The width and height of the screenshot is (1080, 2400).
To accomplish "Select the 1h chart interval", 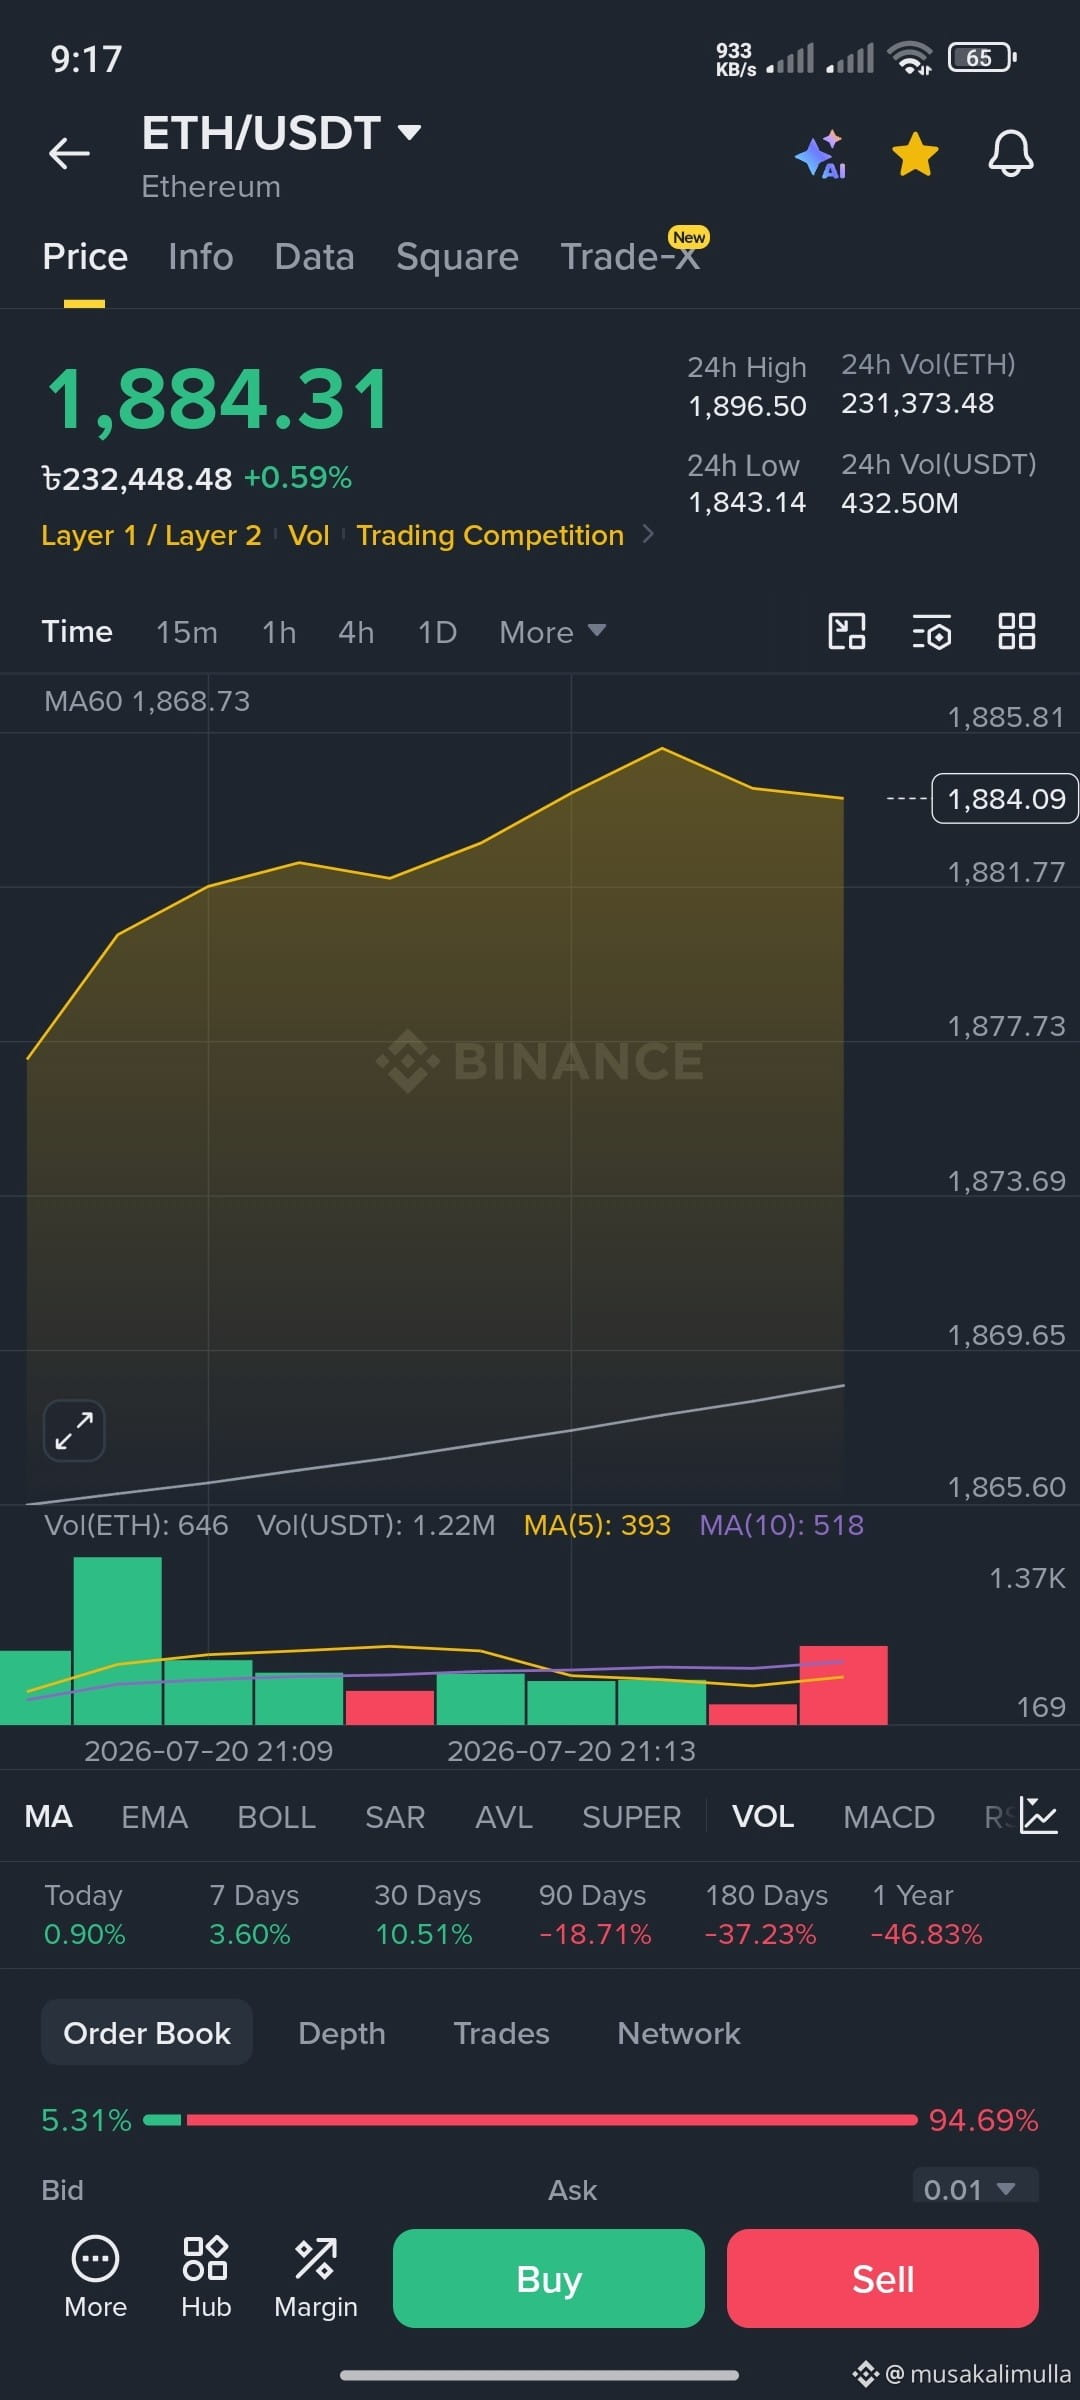I will [279, 632].
